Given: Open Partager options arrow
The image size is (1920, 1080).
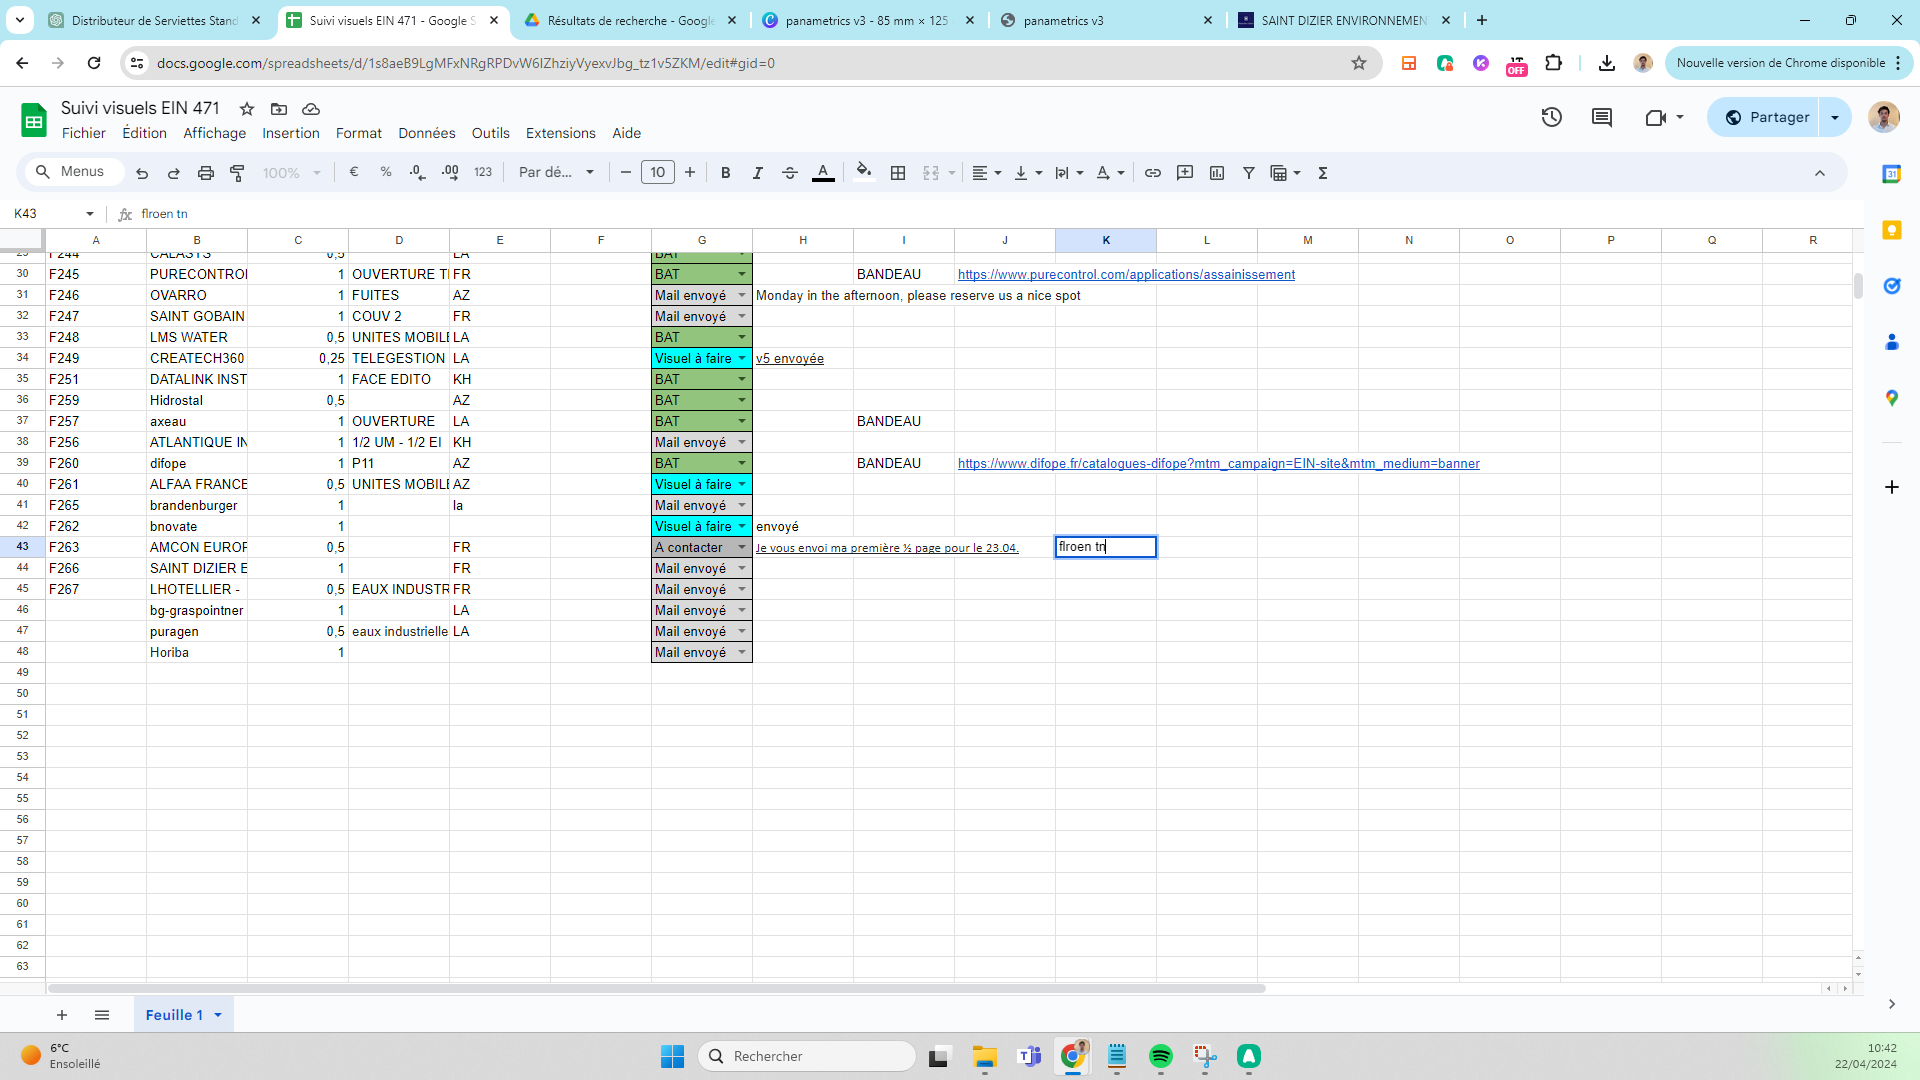Looking at the screenshot, I should pyautogui.click(x=1835, y=117).
